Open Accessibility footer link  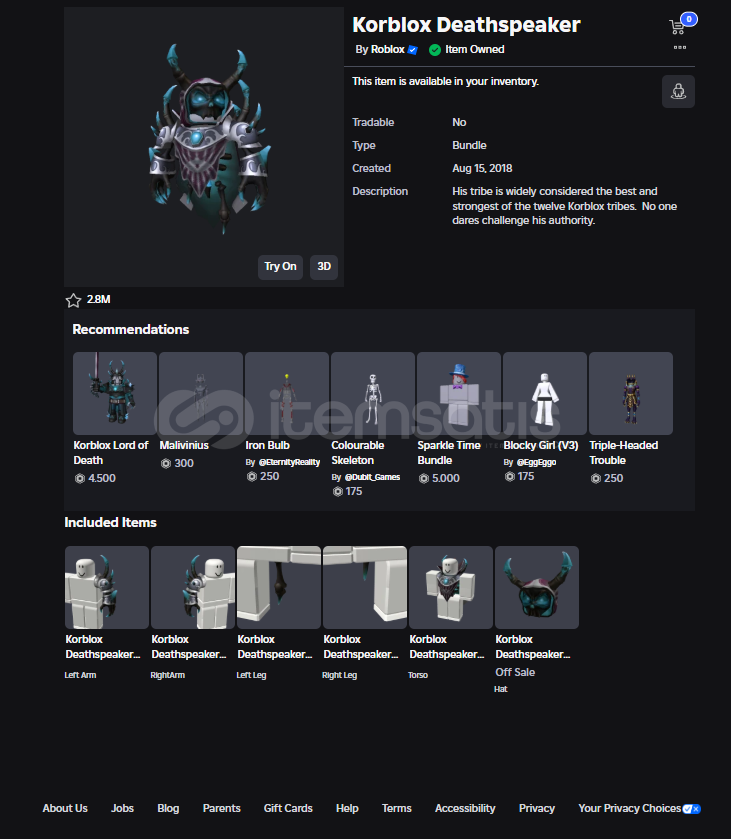(465, 809)
